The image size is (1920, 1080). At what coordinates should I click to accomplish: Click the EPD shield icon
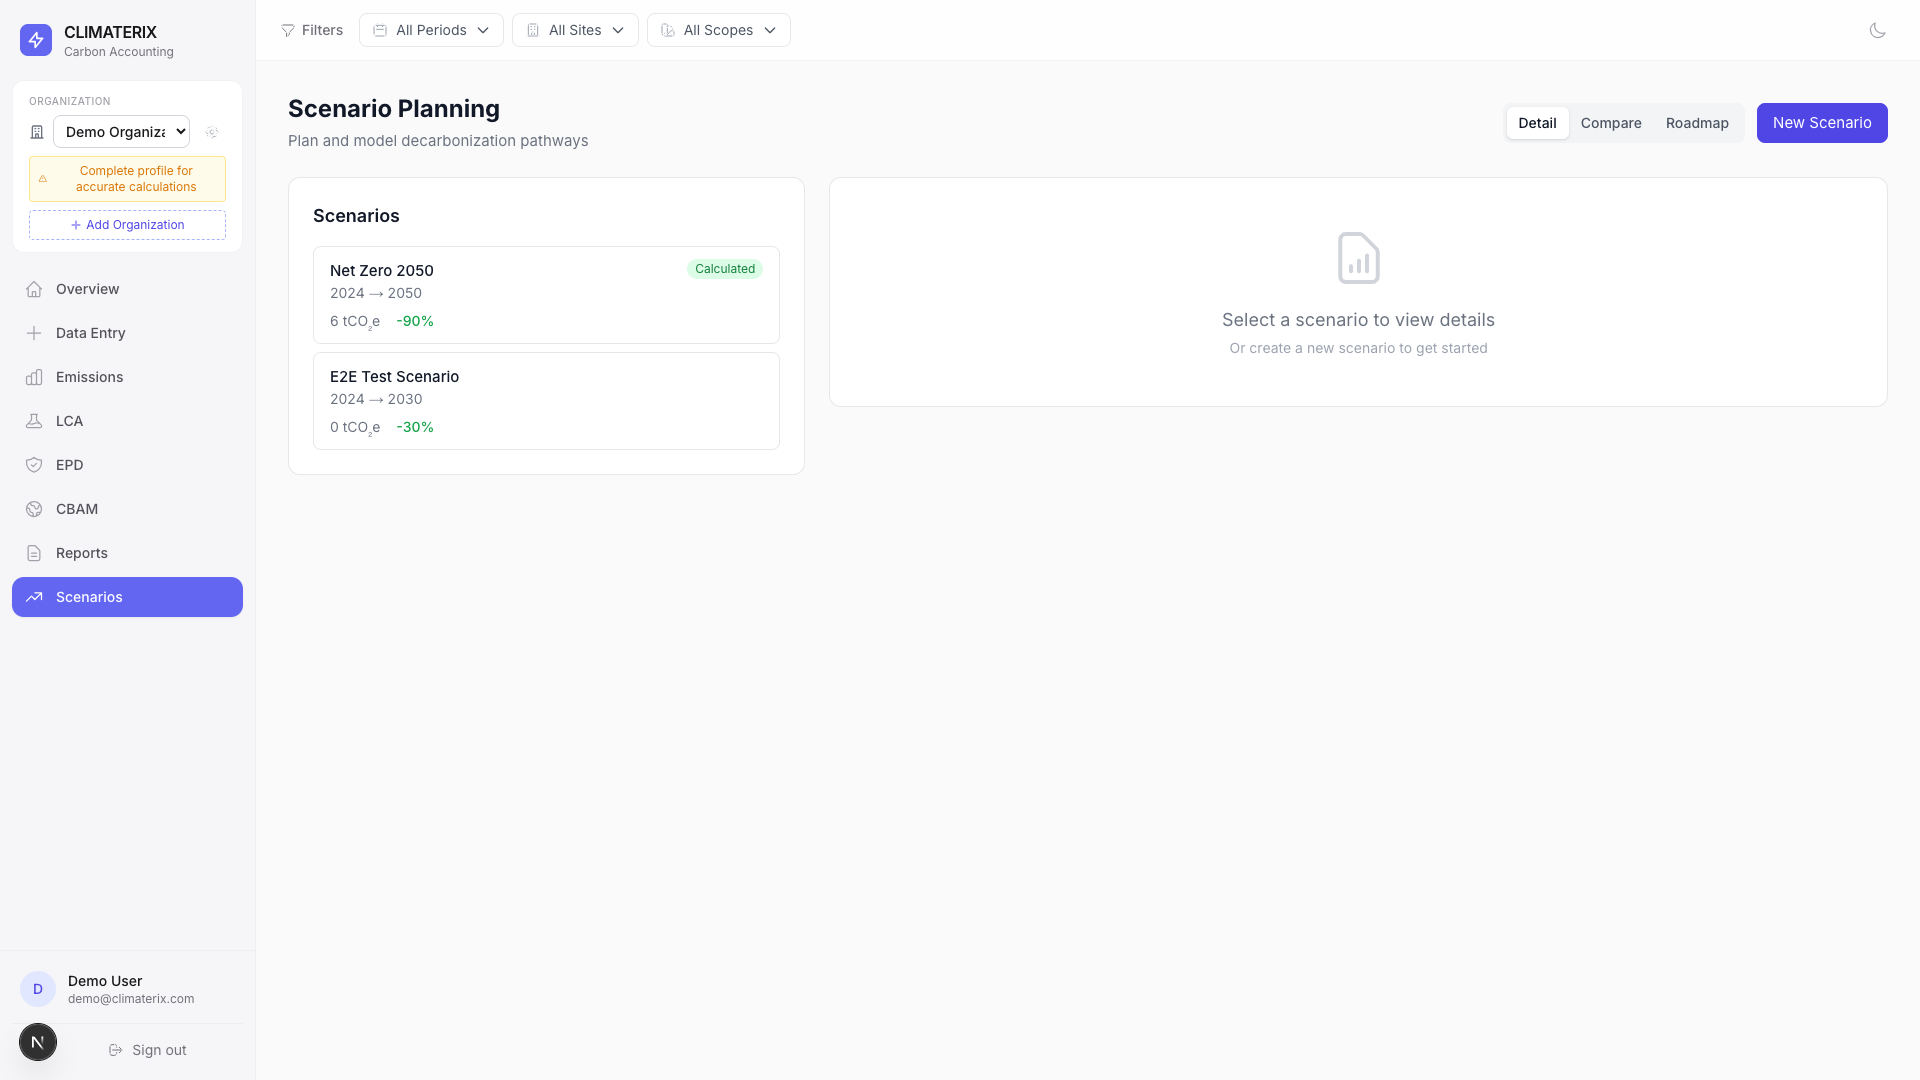click(34, 465)
